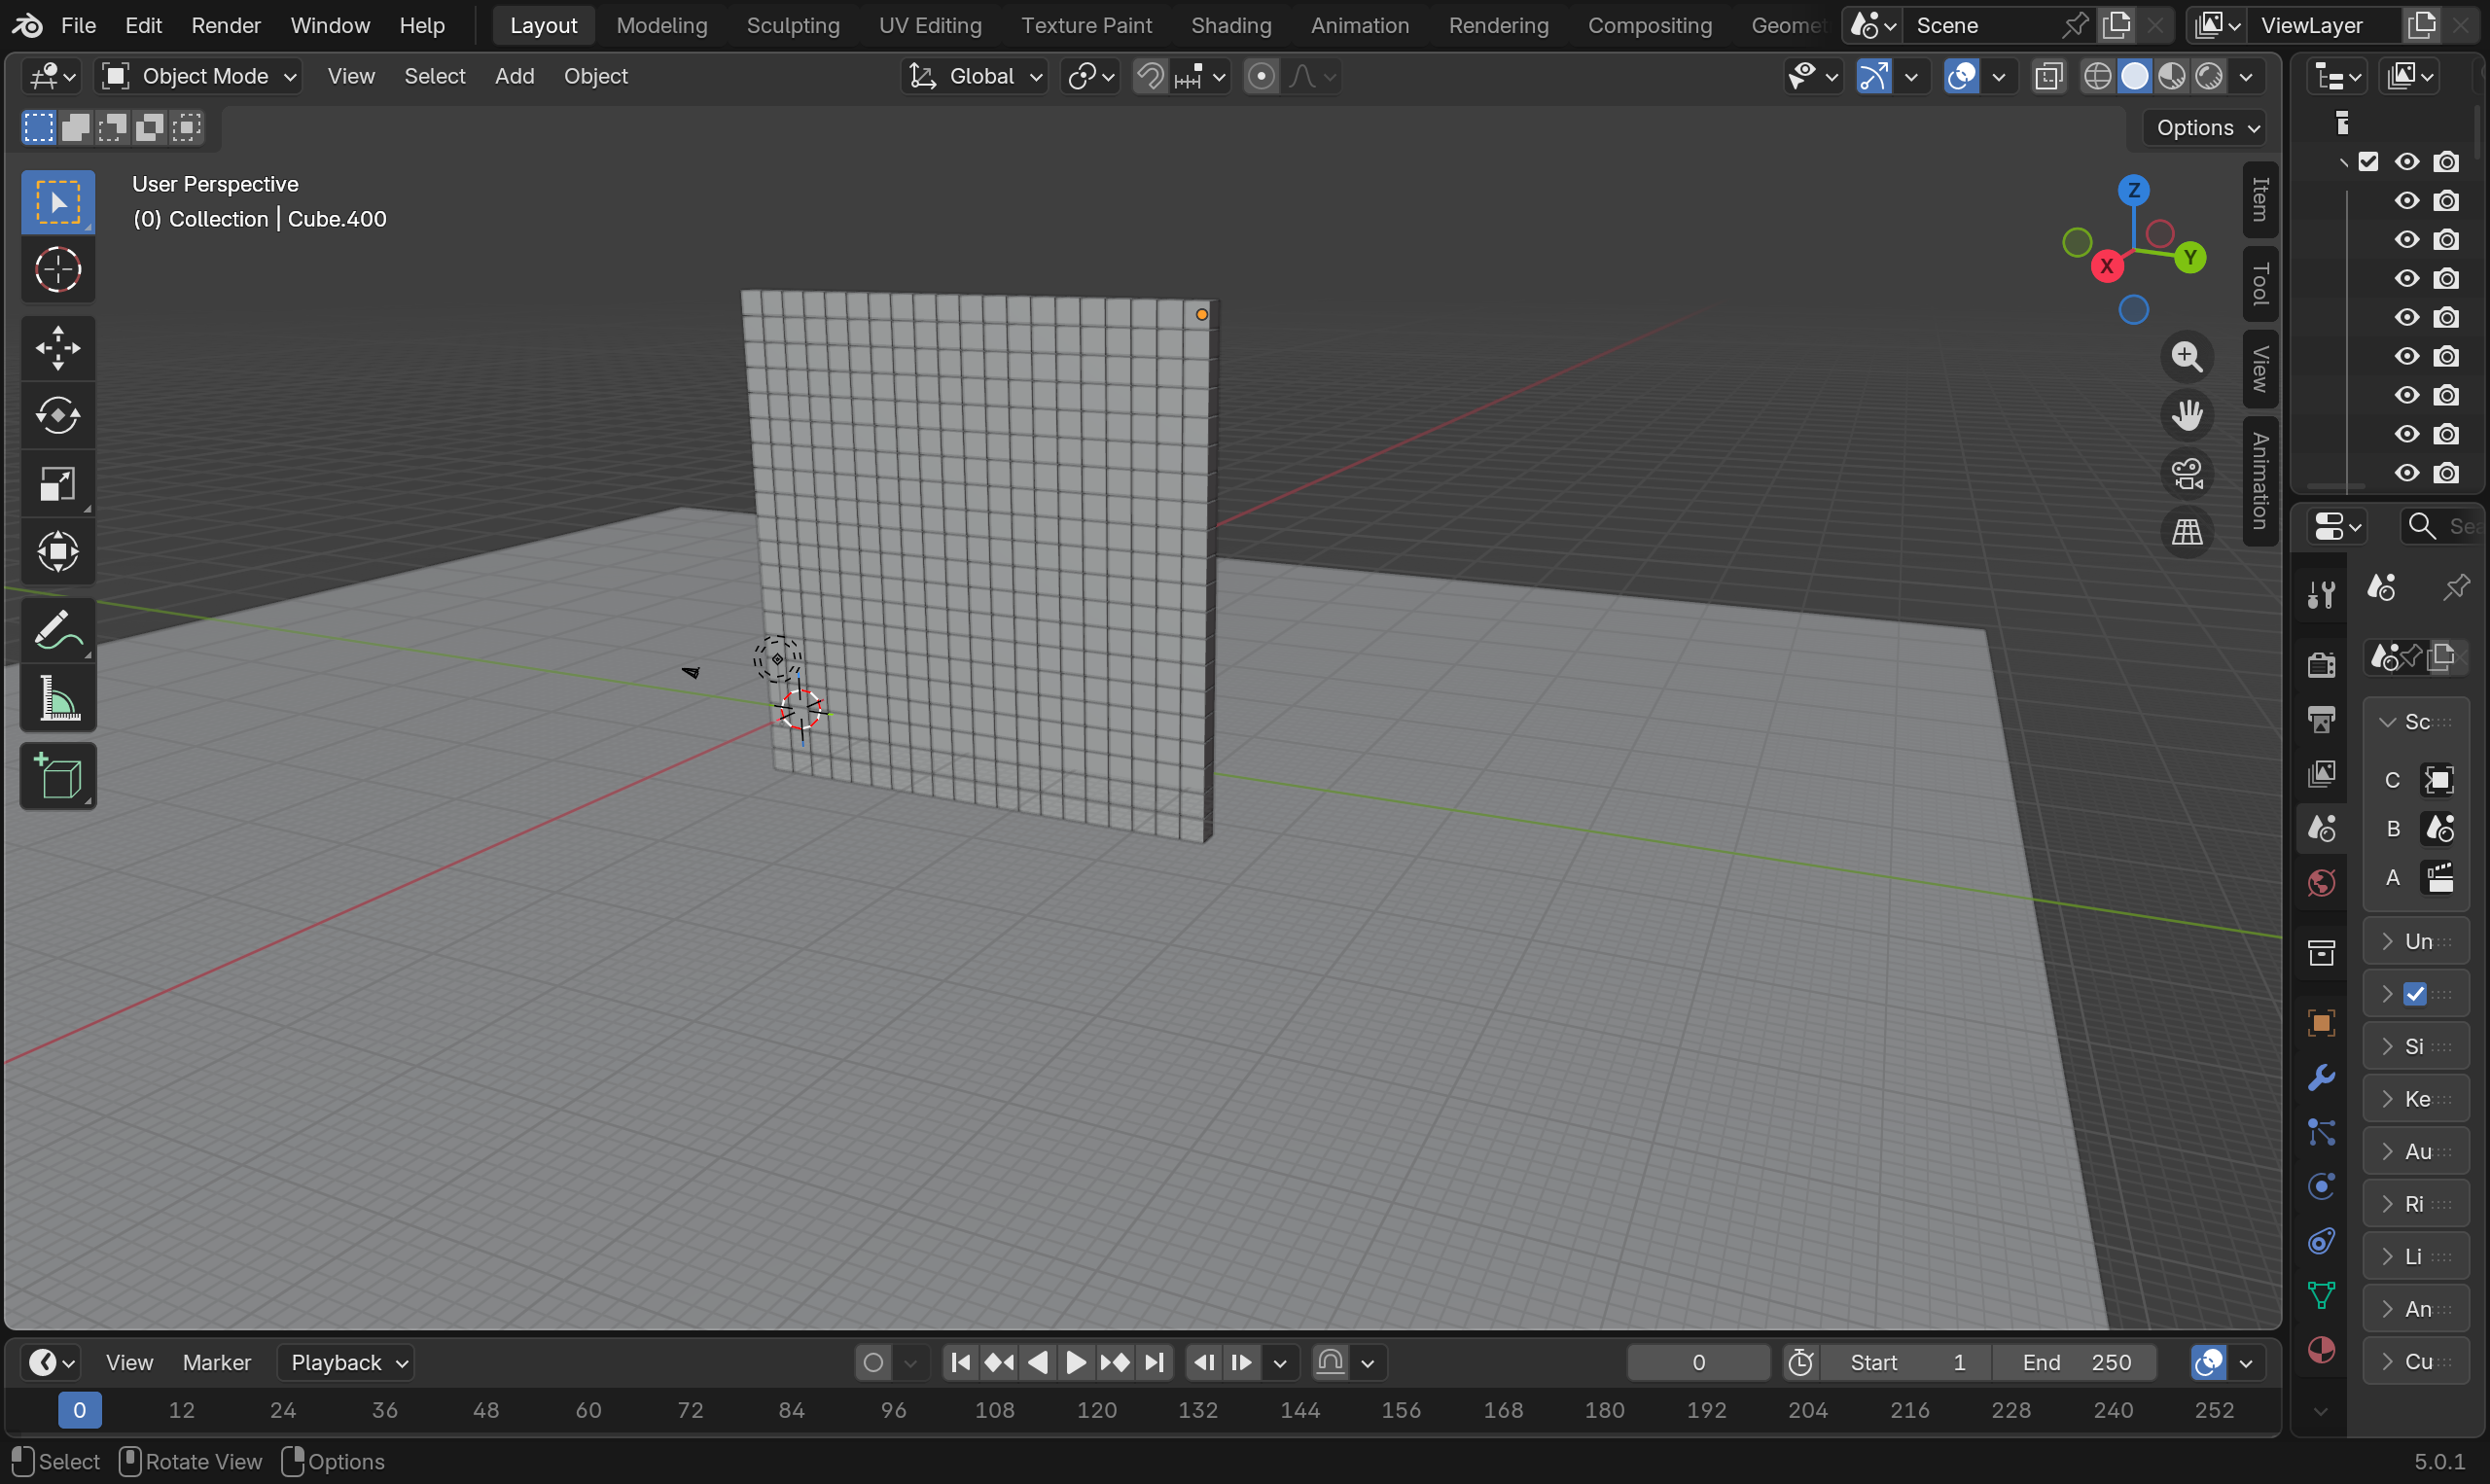Click the viewport Options button
2490x1484 pixels.
pyautogui.click(x=2206, y=128)
